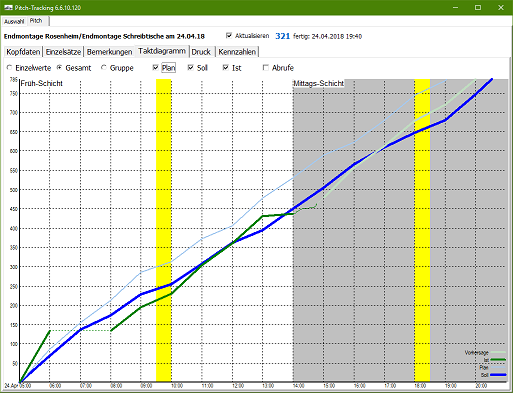Click the Soll legend blue line
This screenshot has width=513, height=393.
(498, 375)
